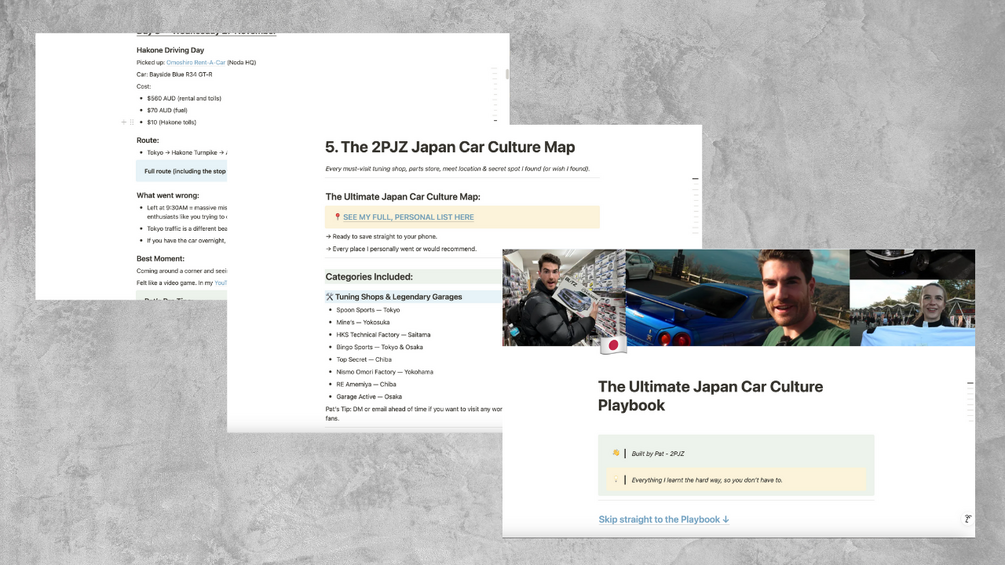Screen dimensions: 1005x565
Task: Click the waving hand emoji by Built by Pat
Action: pos(616,453)
